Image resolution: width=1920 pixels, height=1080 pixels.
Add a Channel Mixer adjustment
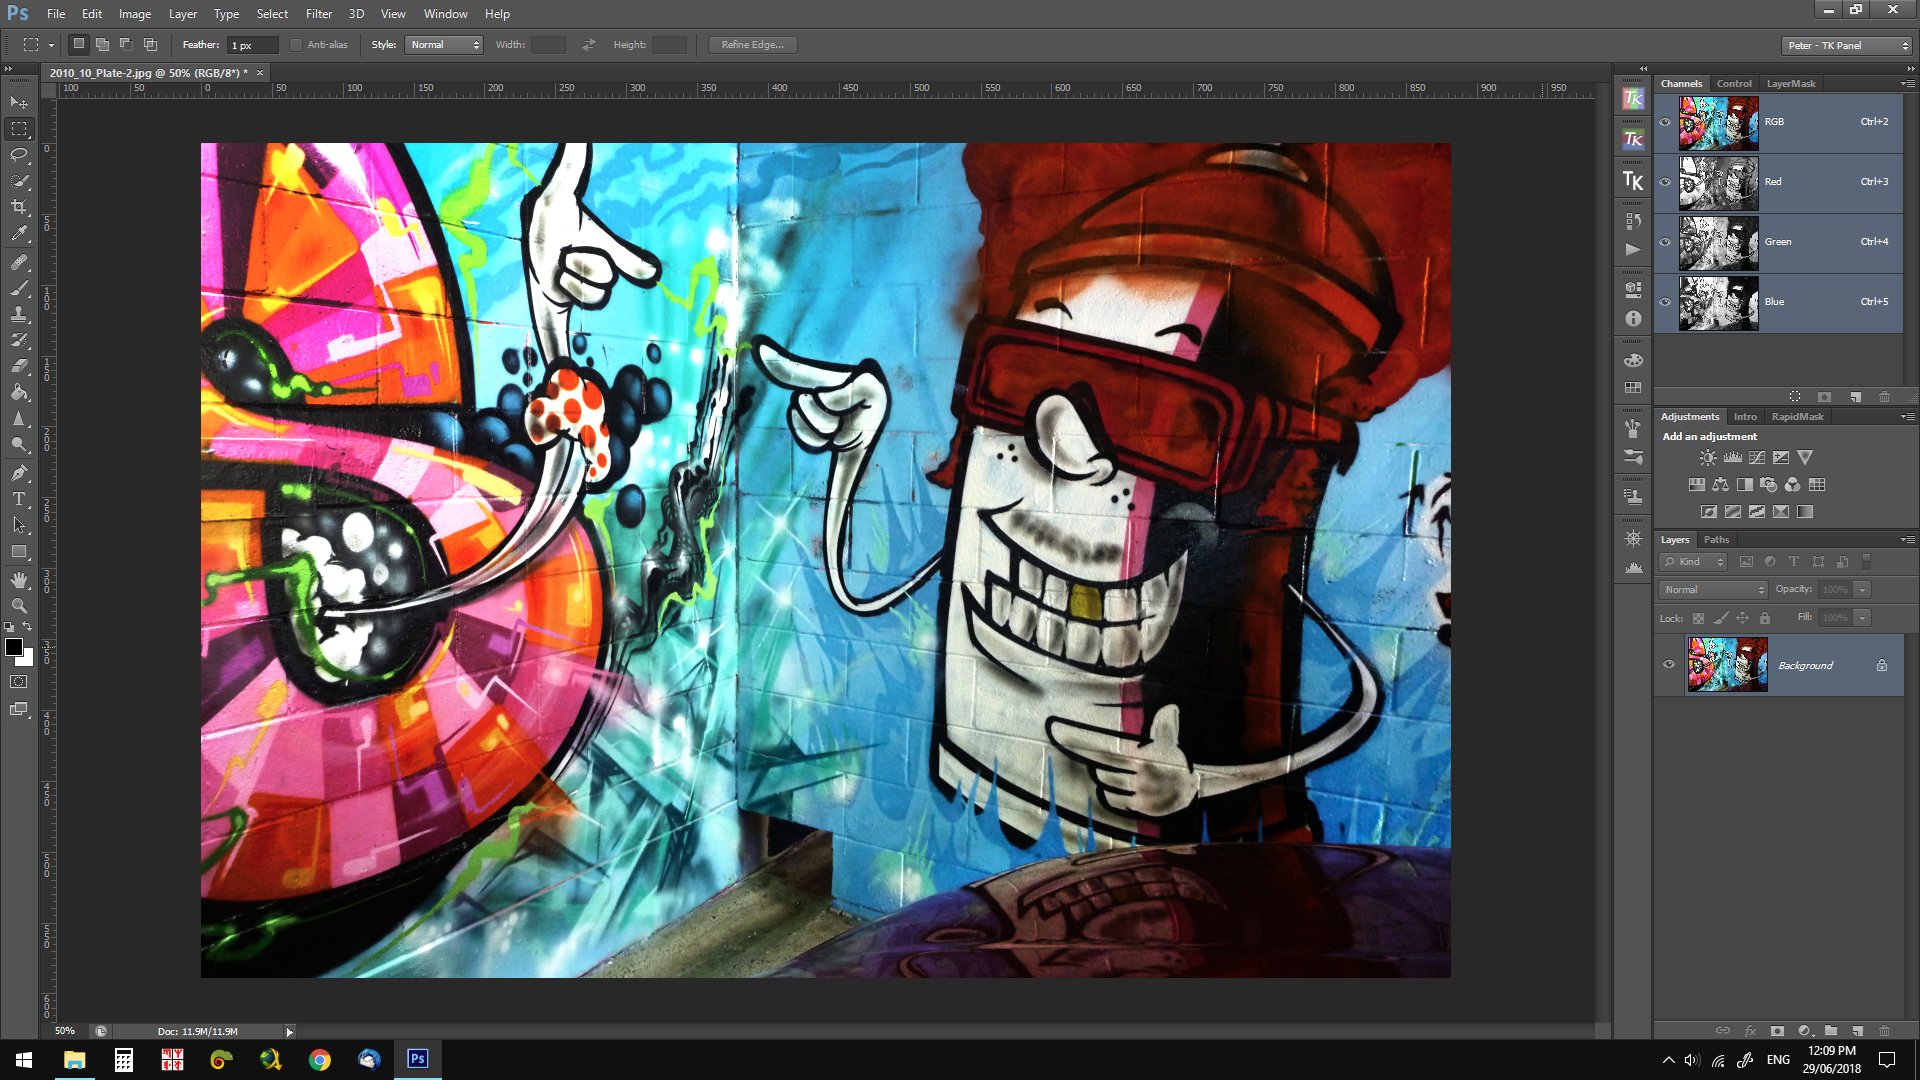click(x=1792, y=485)
